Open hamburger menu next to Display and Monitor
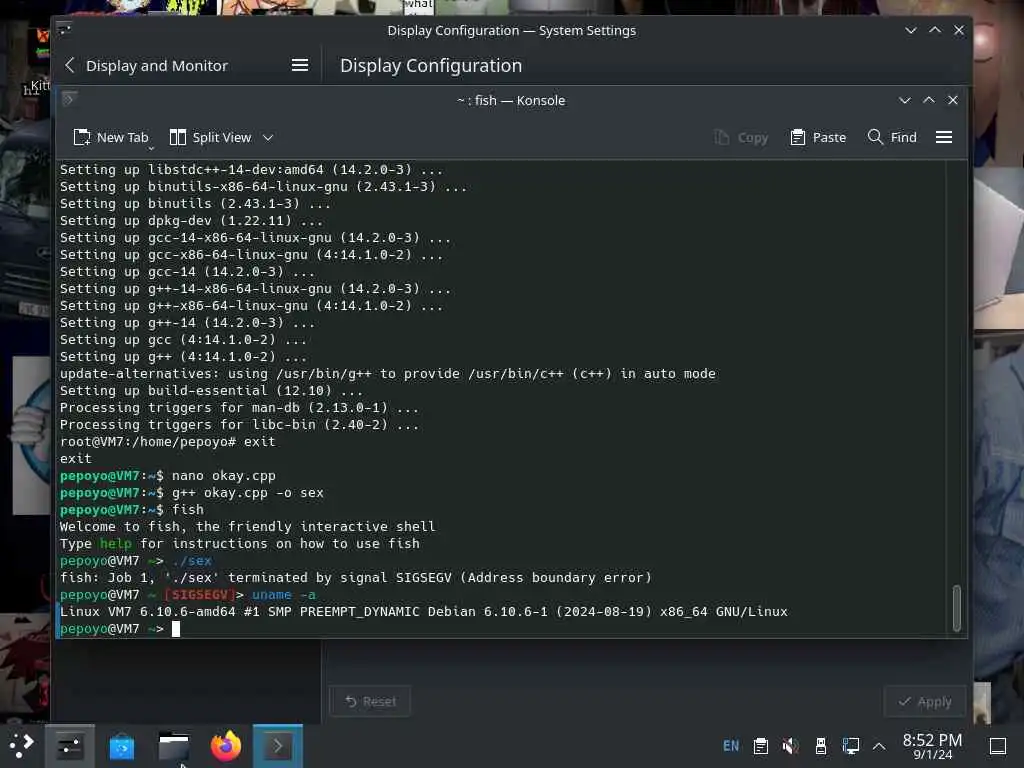Image resolution: width=1024 pixels, height=768 pixels. [x=300, y=65]
